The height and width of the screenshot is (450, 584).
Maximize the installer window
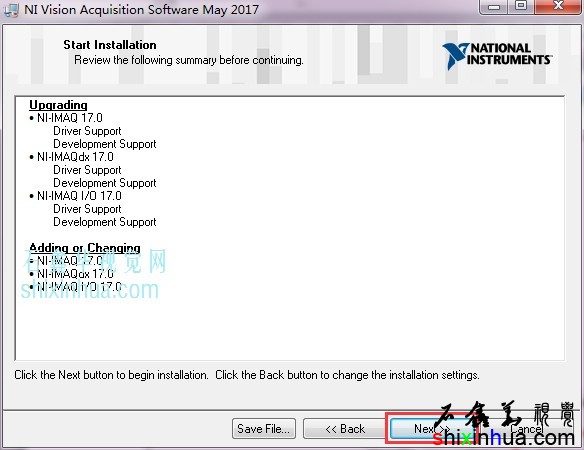click(x=521, y=6)
